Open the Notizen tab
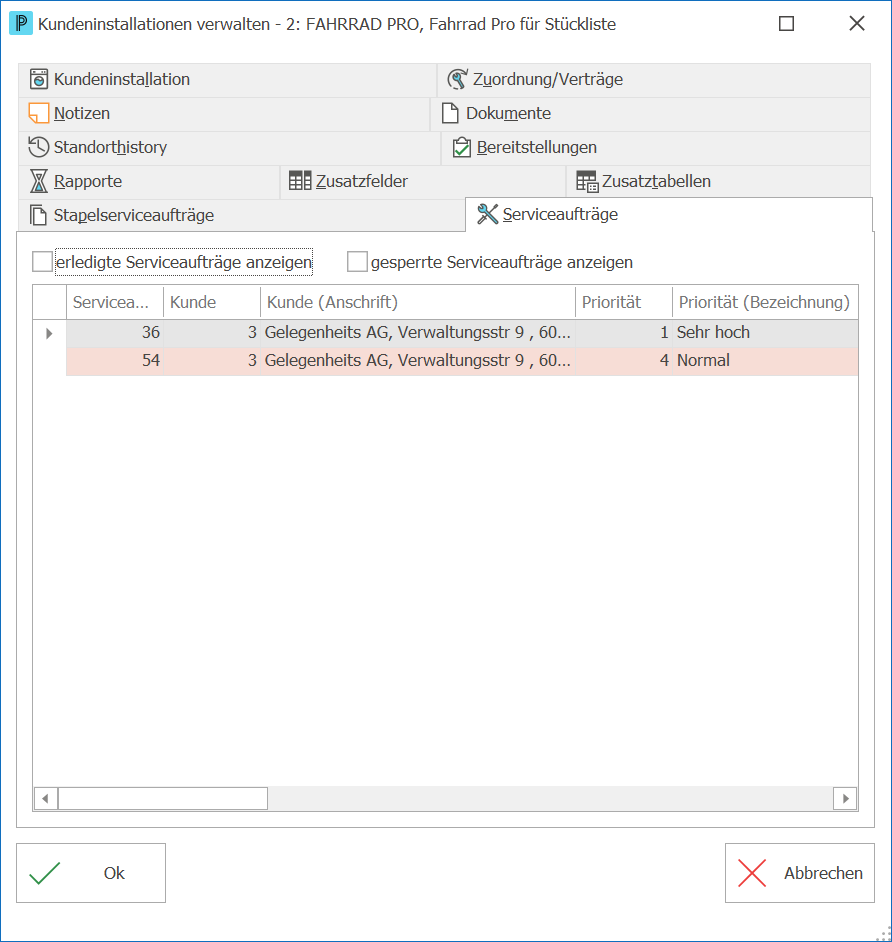The image size is (892, 942). pyautogui.click(x=223, y=114)
